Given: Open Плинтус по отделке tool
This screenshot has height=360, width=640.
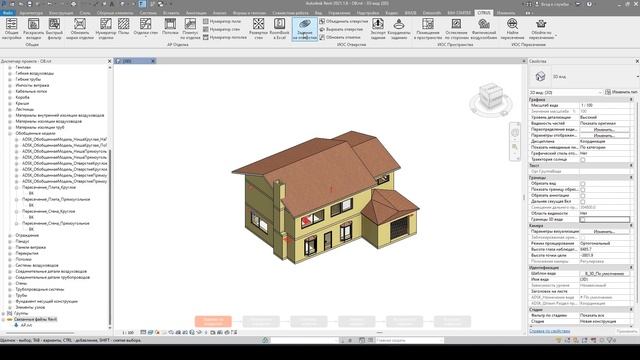Looking at the screenshot, I should click(190, 29).
